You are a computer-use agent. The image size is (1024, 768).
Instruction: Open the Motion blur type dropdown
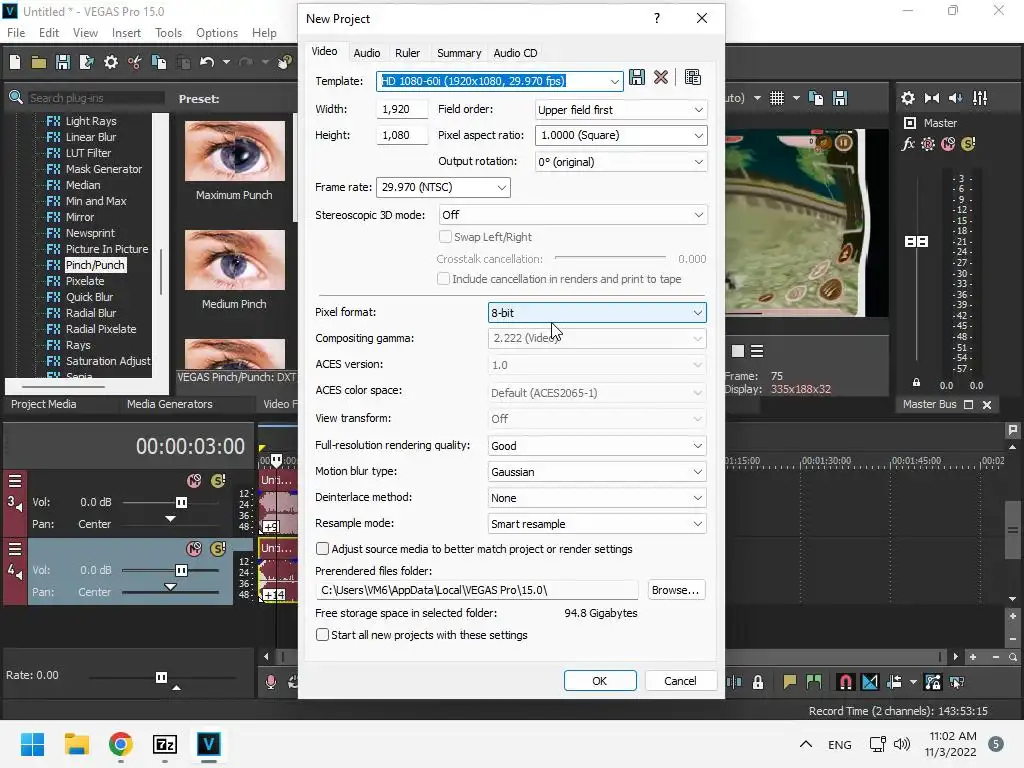coord(597,472)
